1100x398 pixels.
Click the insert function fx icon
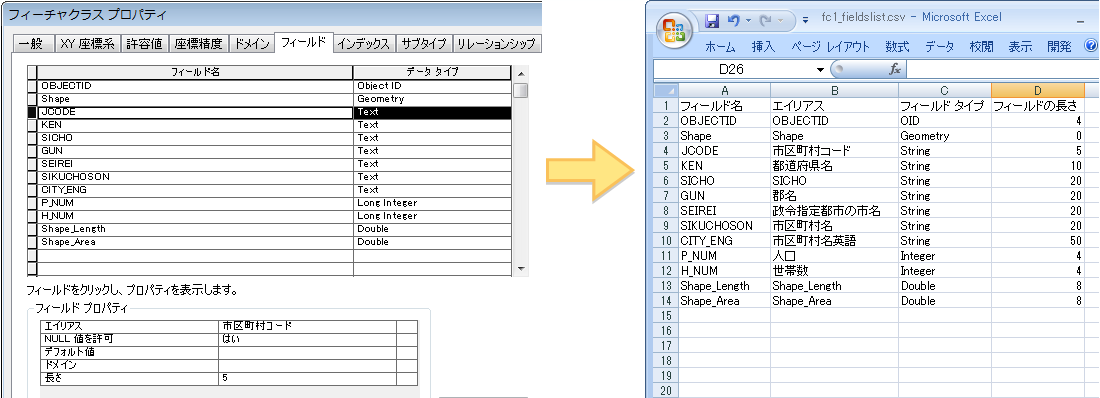pyautogui.click(x=894, y=69)
